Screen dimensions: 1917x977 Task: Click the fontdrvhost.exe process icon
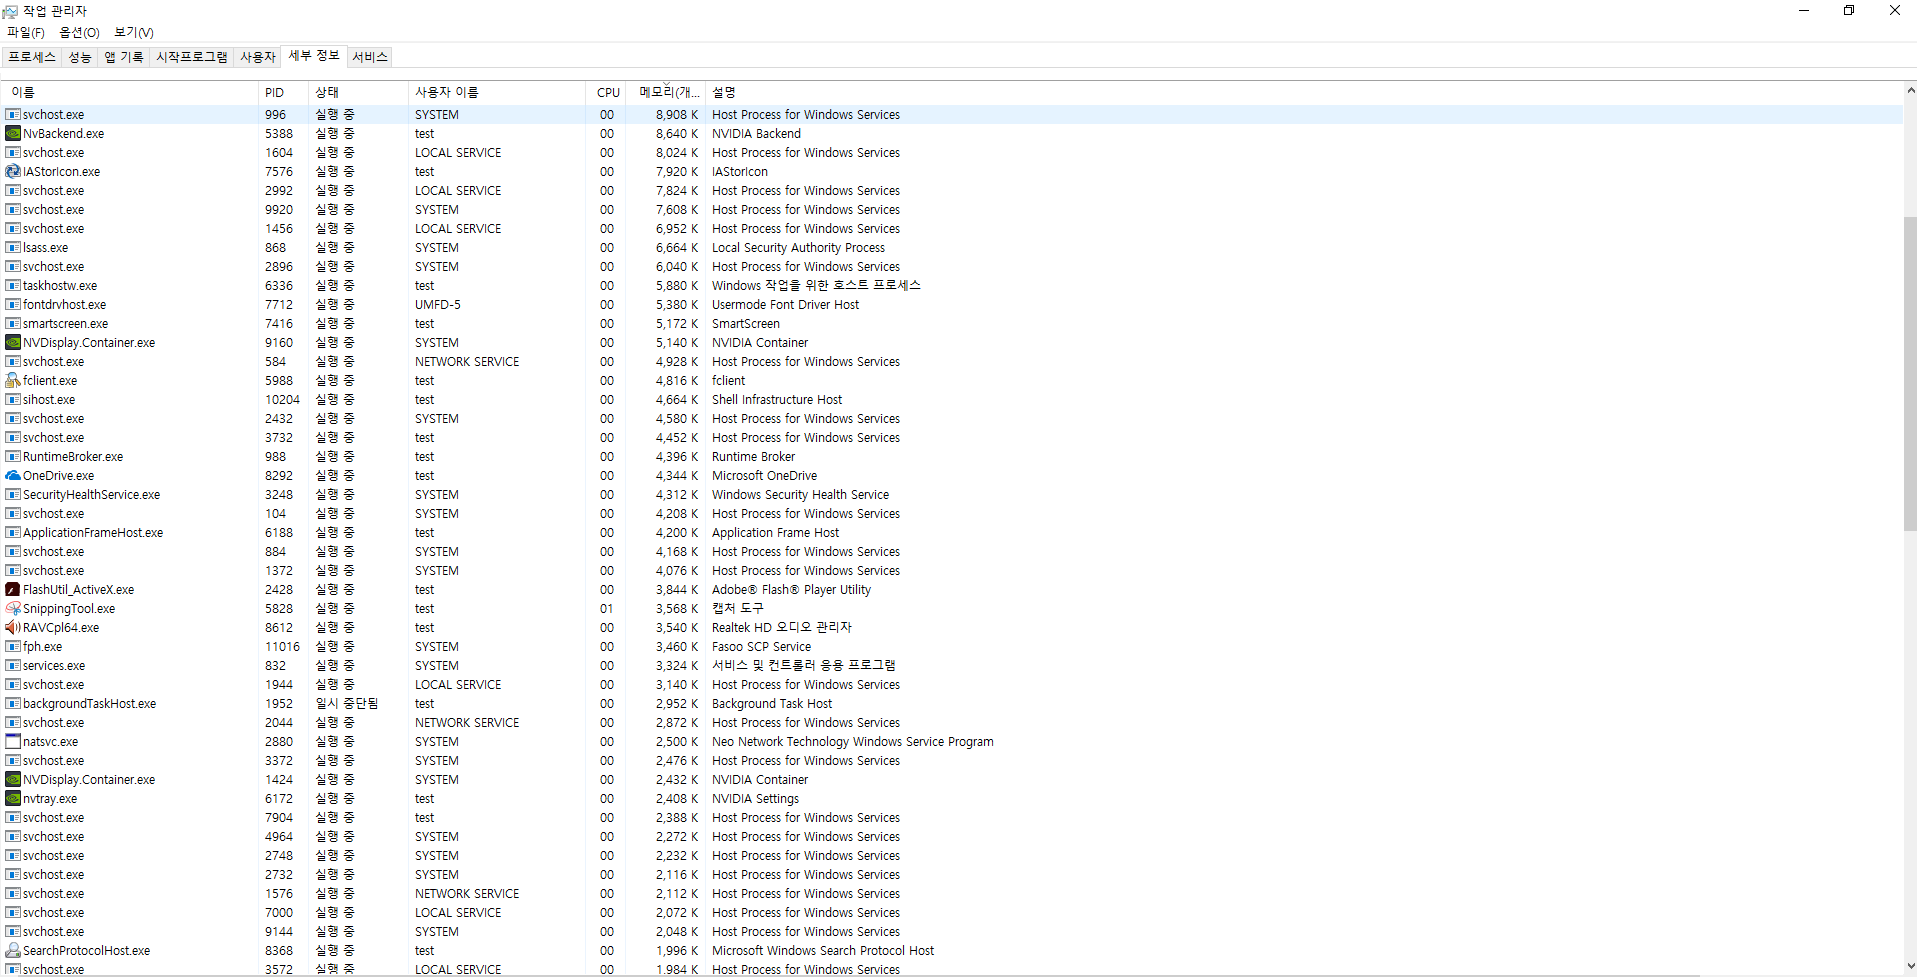pyautogui.click(x=13, y=305)
